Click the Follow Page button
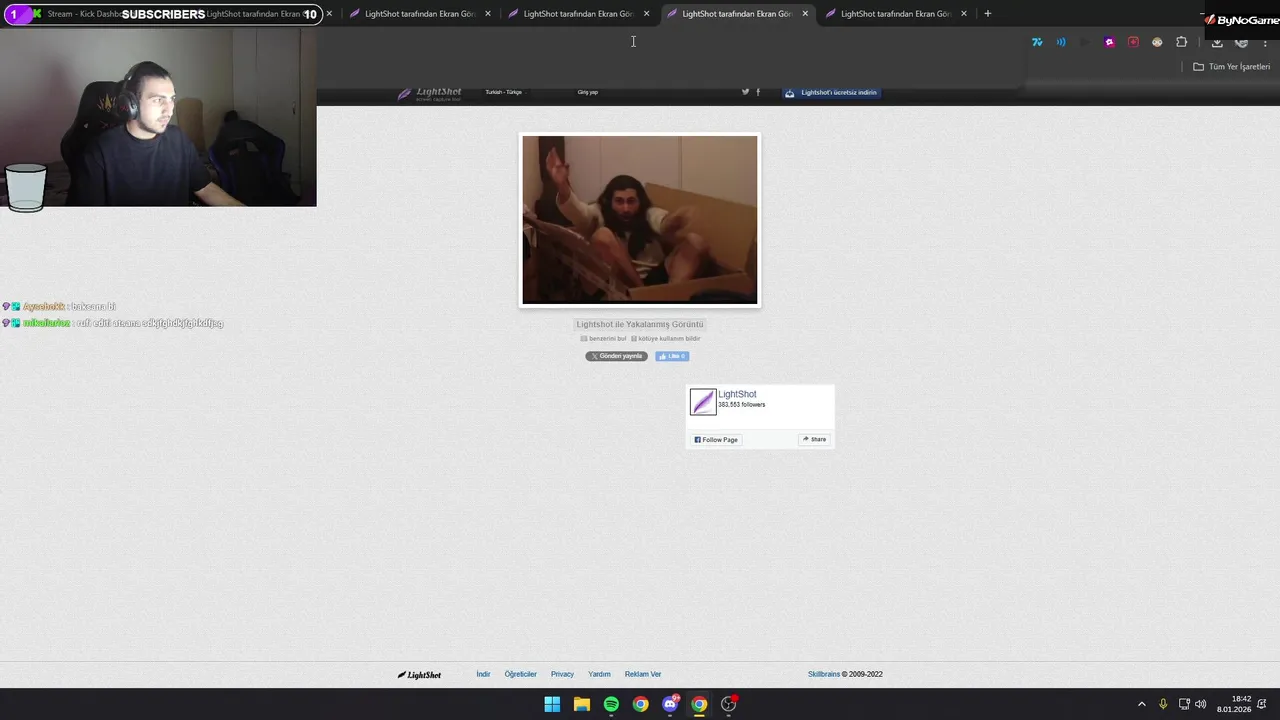The width and height of the screenshot is (1280, 720). (716, 440)
